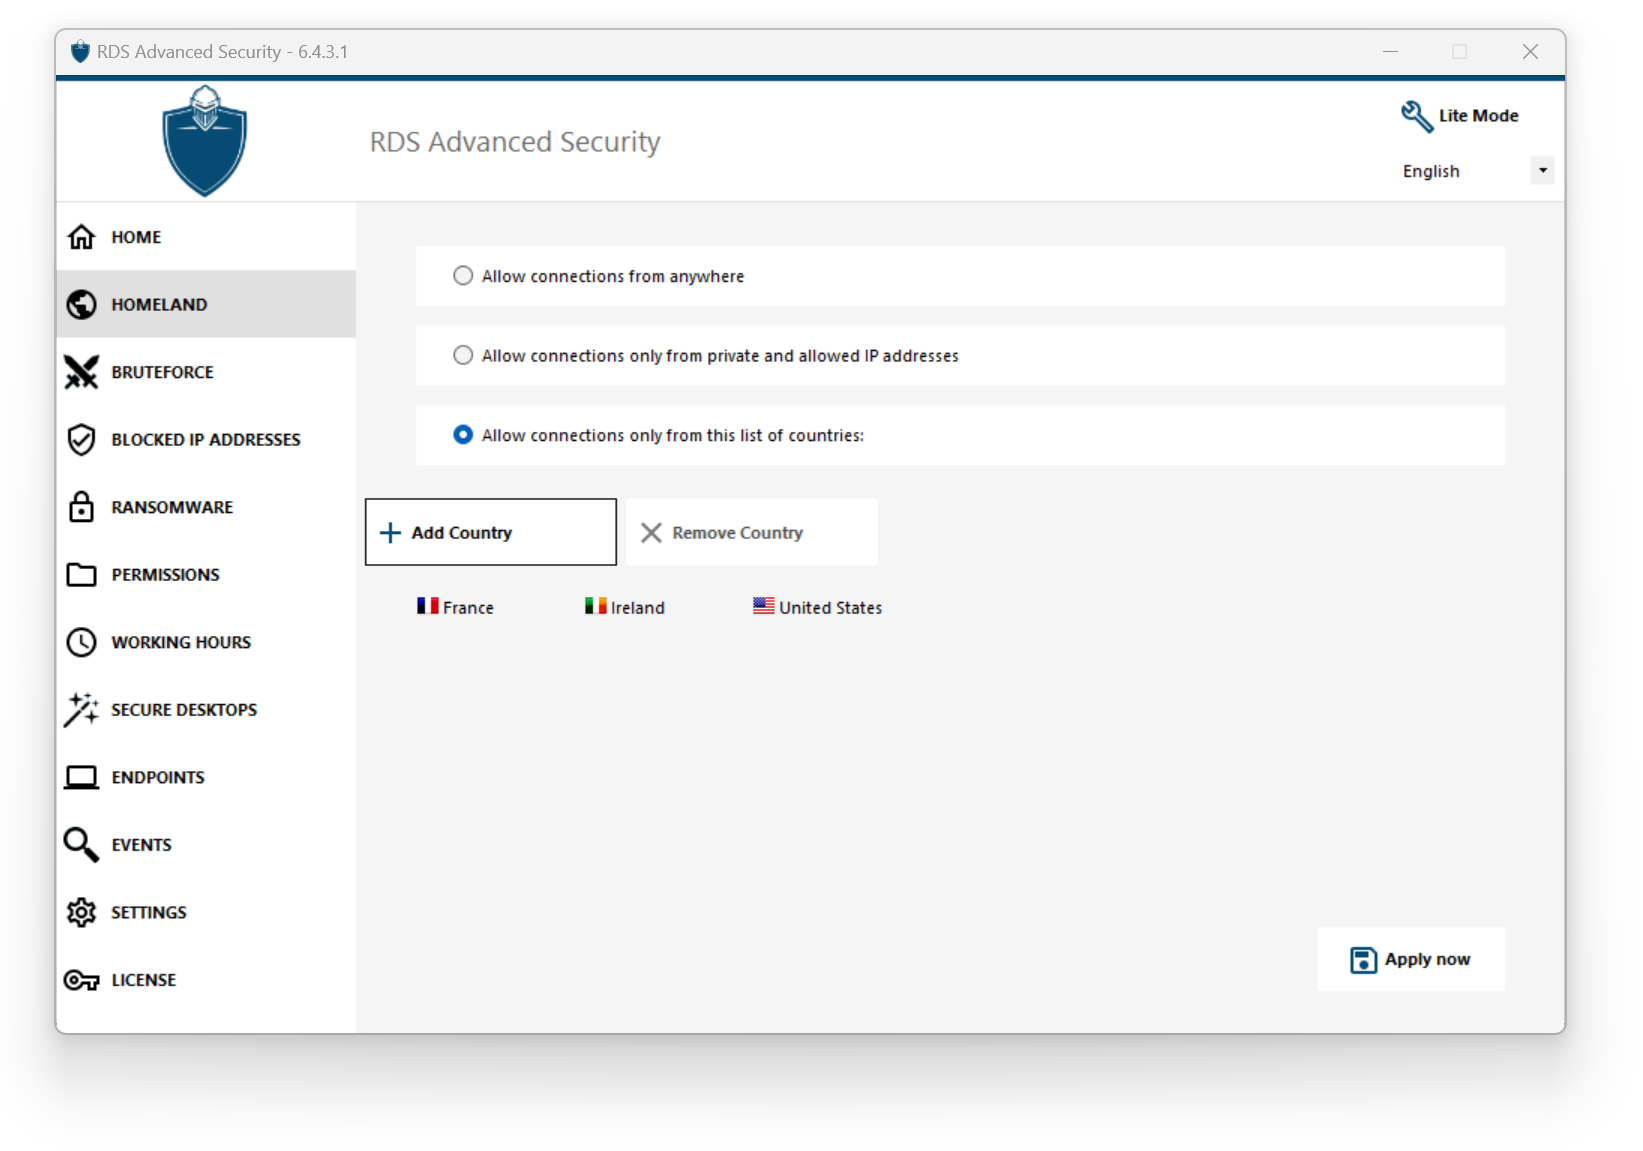Click the Apply now button text

(1427, 959)
